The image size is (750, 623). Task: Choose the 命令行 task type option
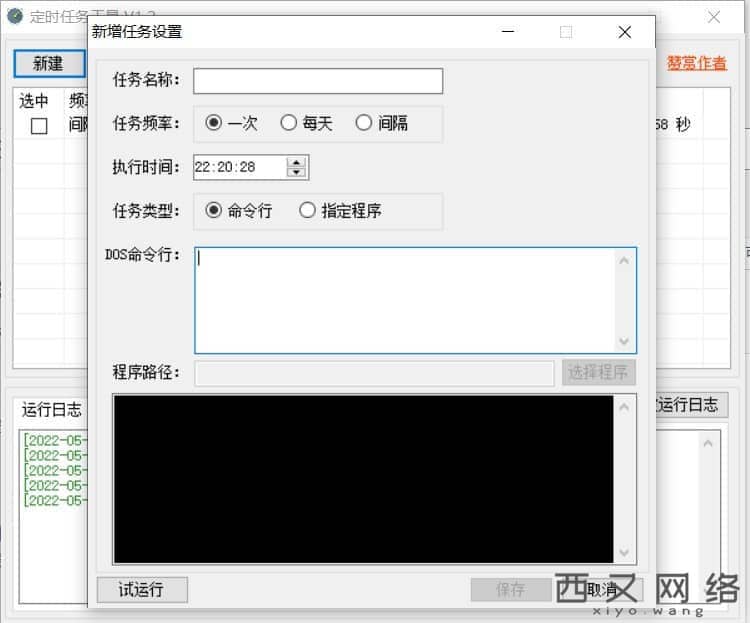pyautogui.click(x=213, y=211)
